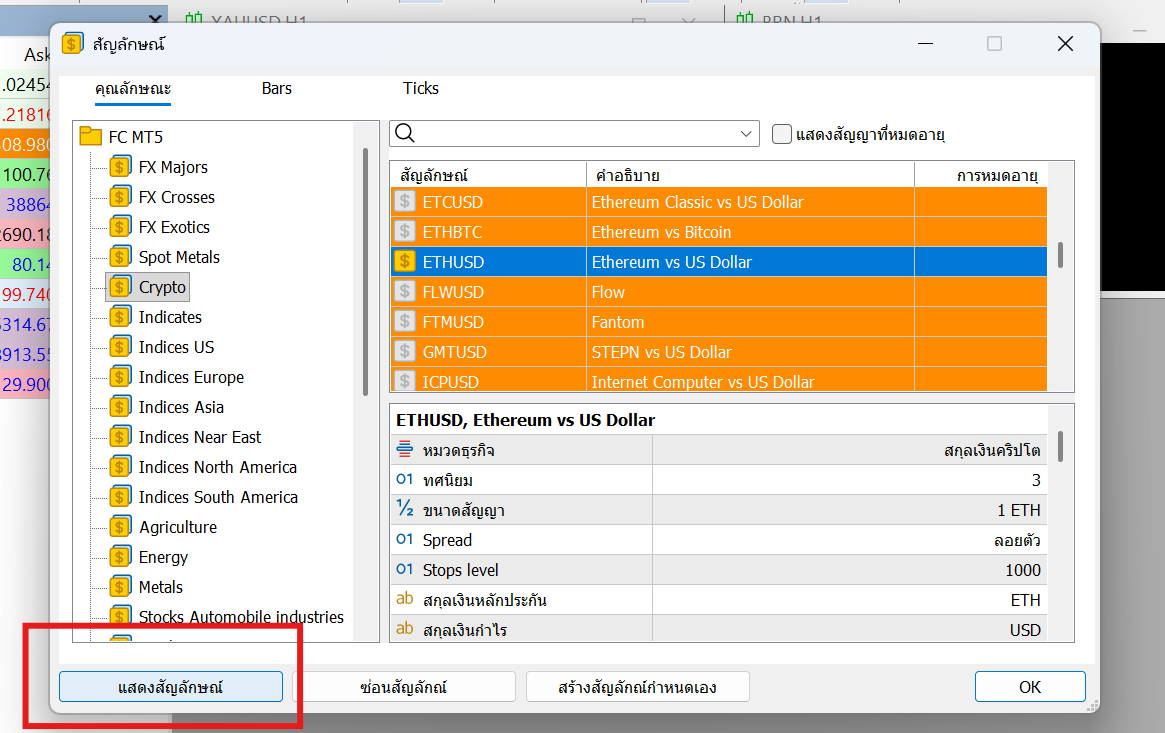Screen dimensions: 1165x733
Task: Click the FLWUSD dollar symbol icon
Action: [405, 292]
